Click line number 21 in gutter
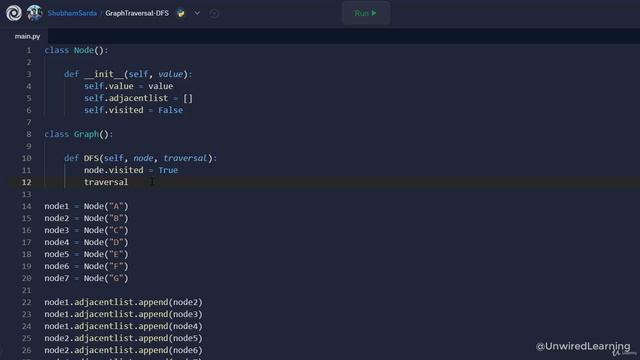640x360 pixels. click(27, 290)
